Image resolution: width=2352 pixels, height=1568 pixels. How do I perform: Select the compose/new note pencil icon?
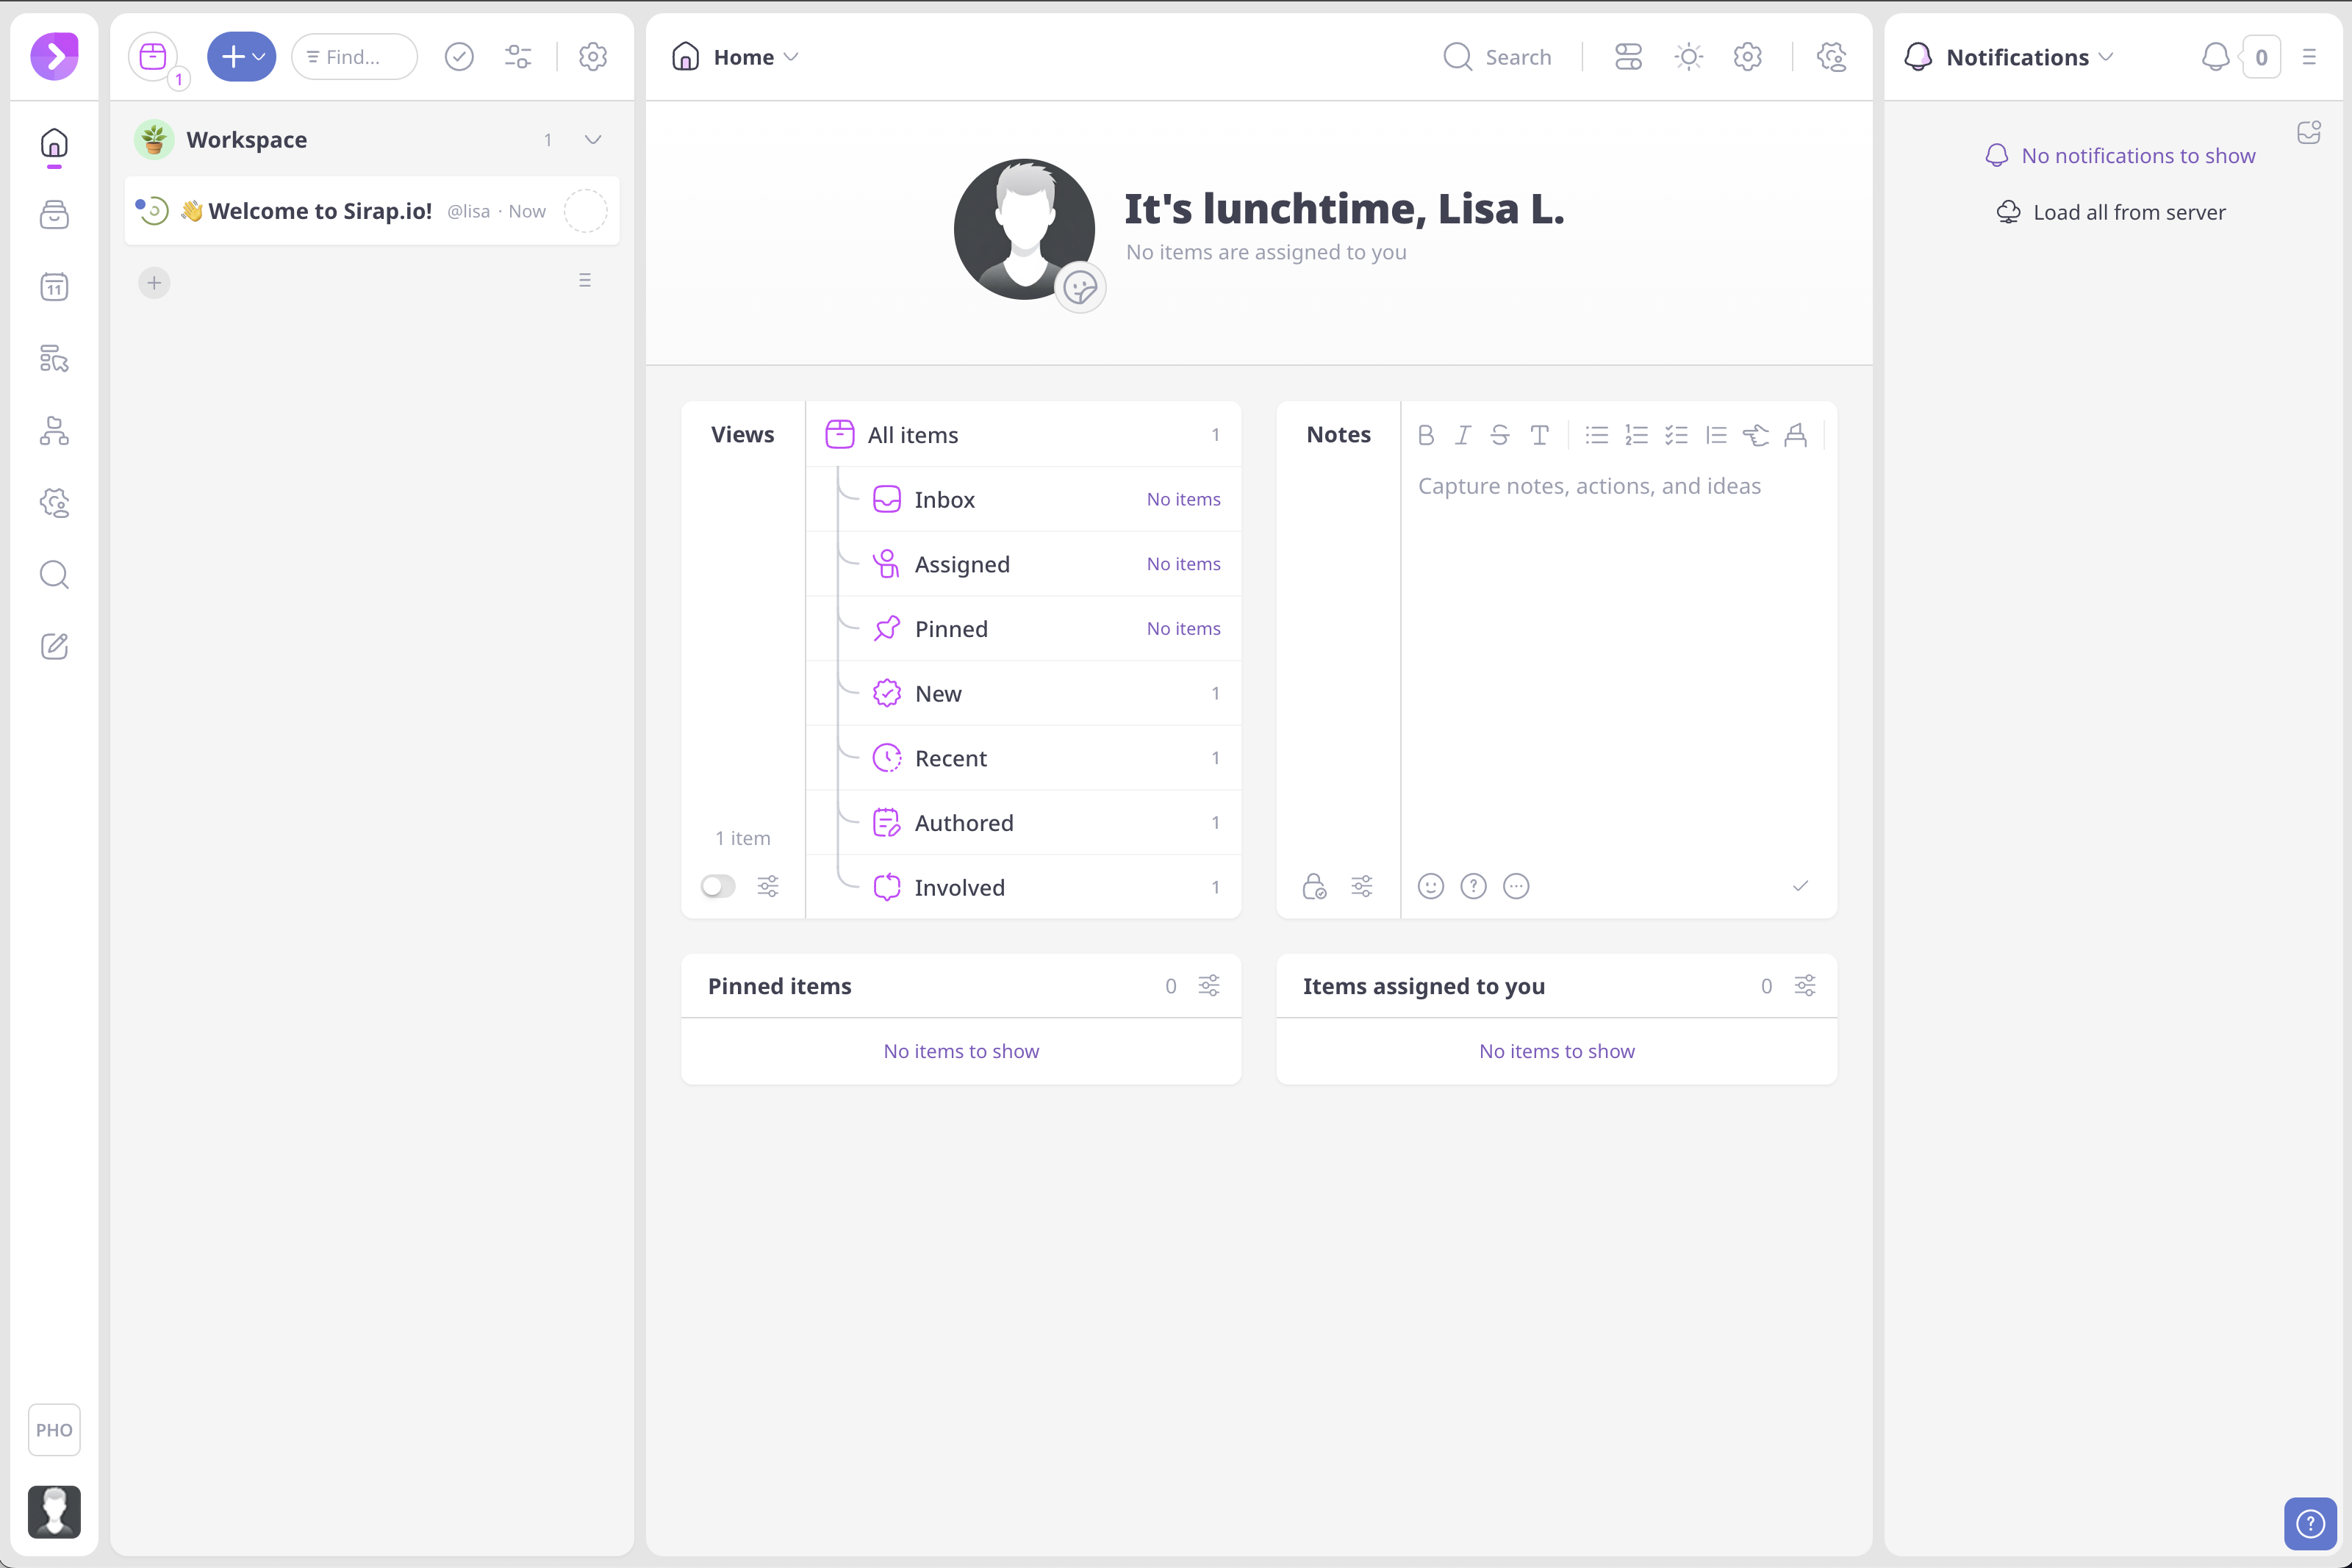coord(54,647)
